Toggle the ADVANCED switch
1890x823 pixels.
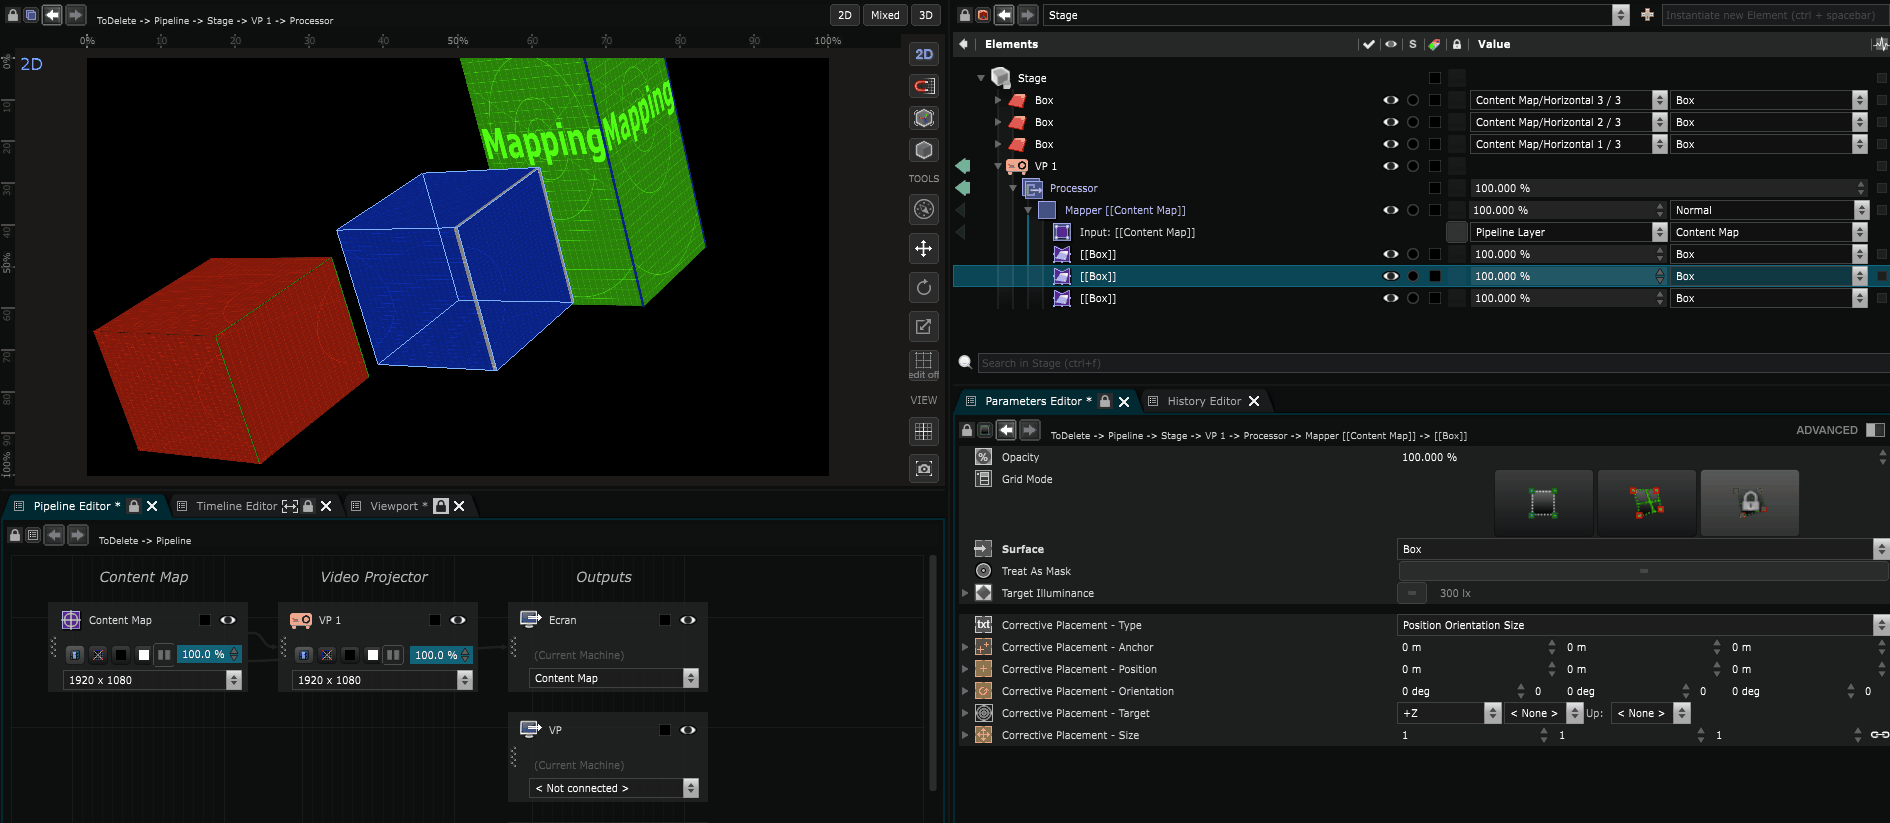tap(1875, 430)
